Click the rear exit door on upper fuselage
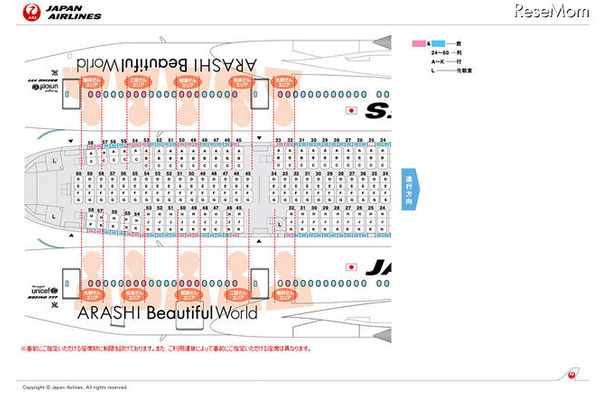This screenshot has height=400, width=610. coord(71,93)
